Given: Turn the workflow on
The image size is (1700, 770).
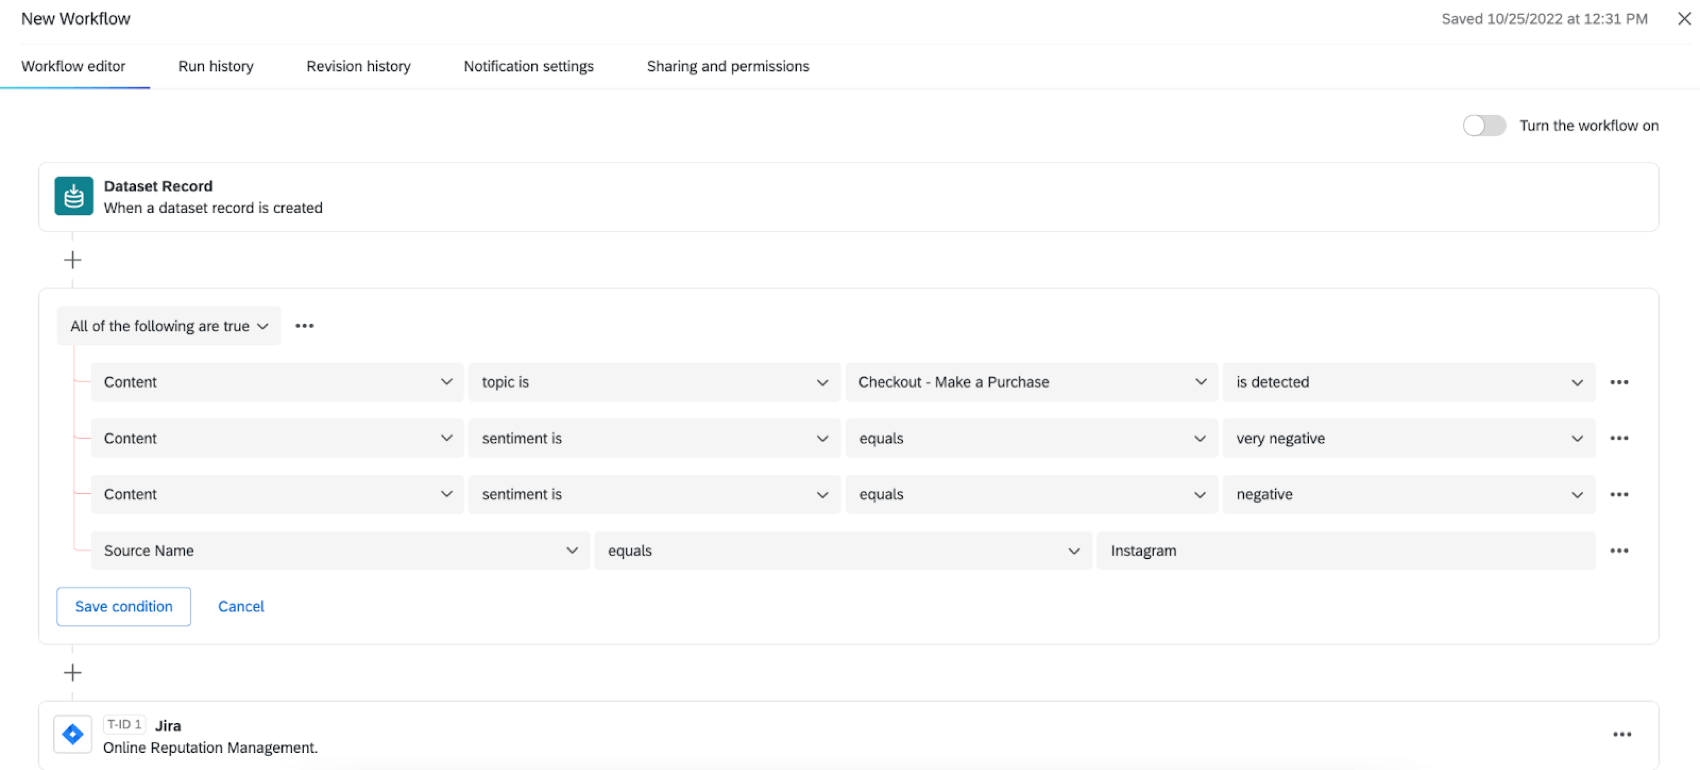Looking at the screenshot, I should [1484, 125].
